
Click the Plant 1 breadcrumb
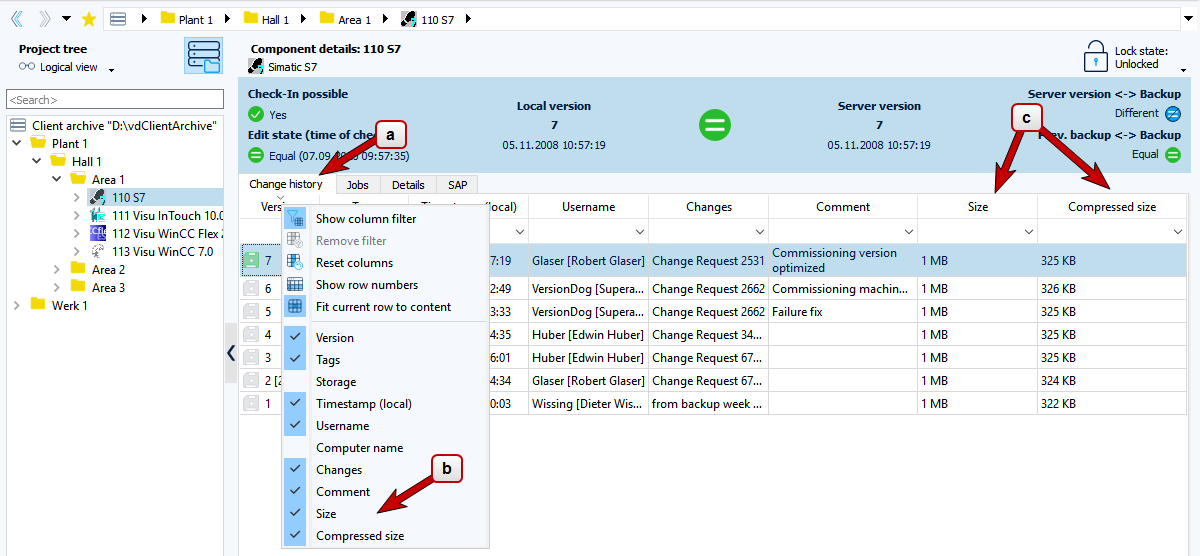click(195, 19)
